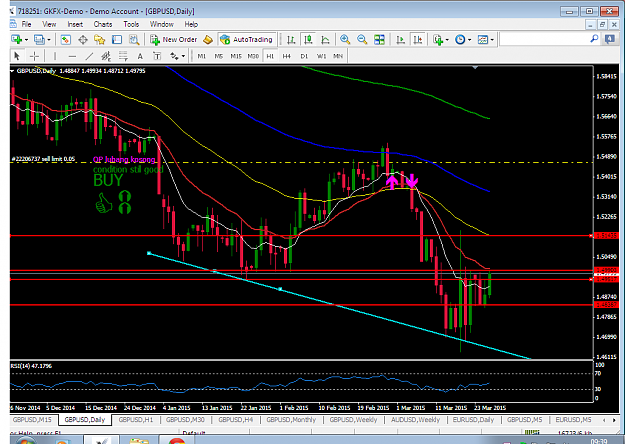
Task: Switch to the GBPUSD,M15 chart tab
Action: (x=32, y=419)
